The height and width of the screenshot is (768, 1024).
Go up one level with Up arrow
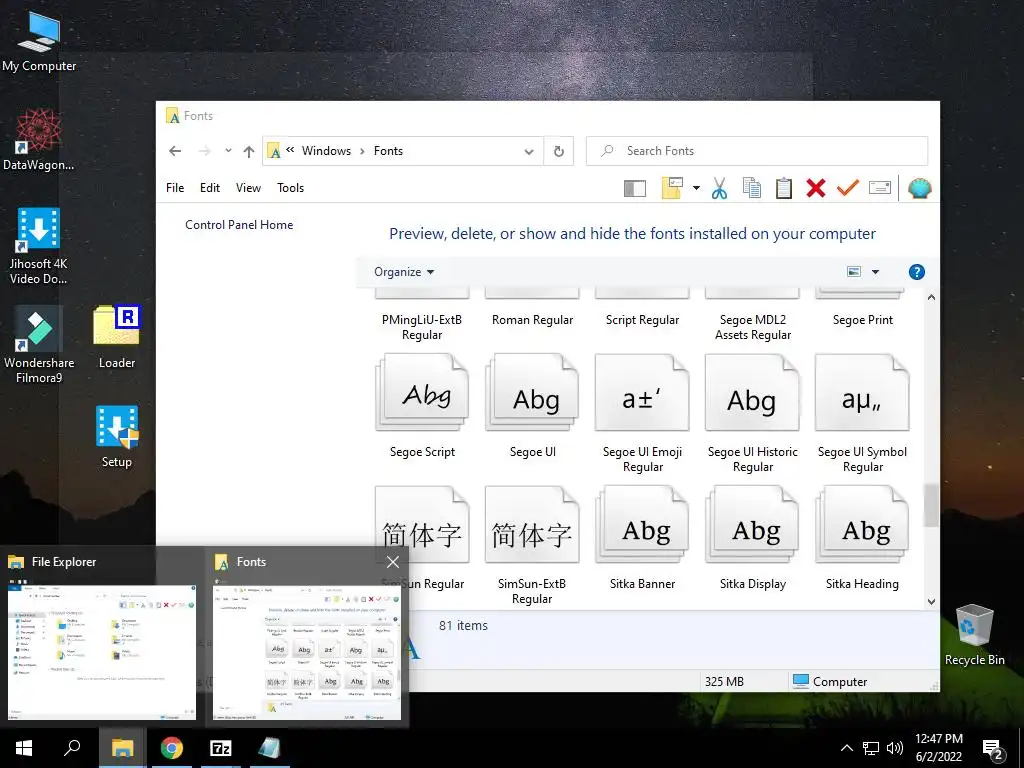point(249,152)
